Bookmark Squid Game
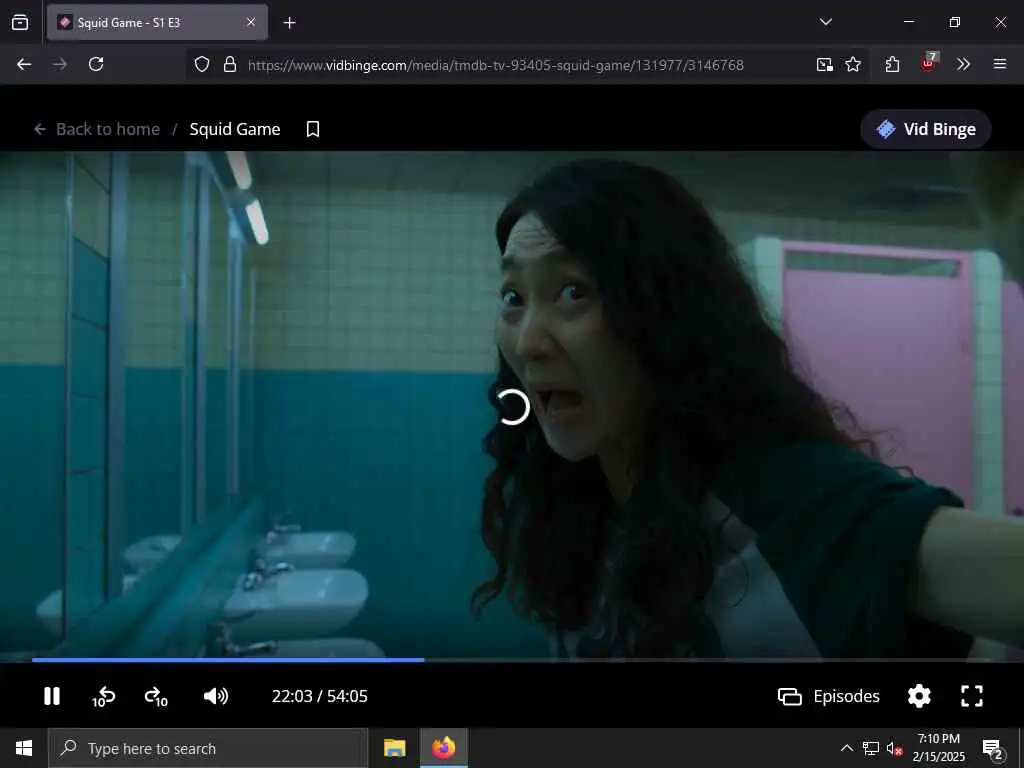Viewport: 1024px width, 768px height. (x=313, y=129)
